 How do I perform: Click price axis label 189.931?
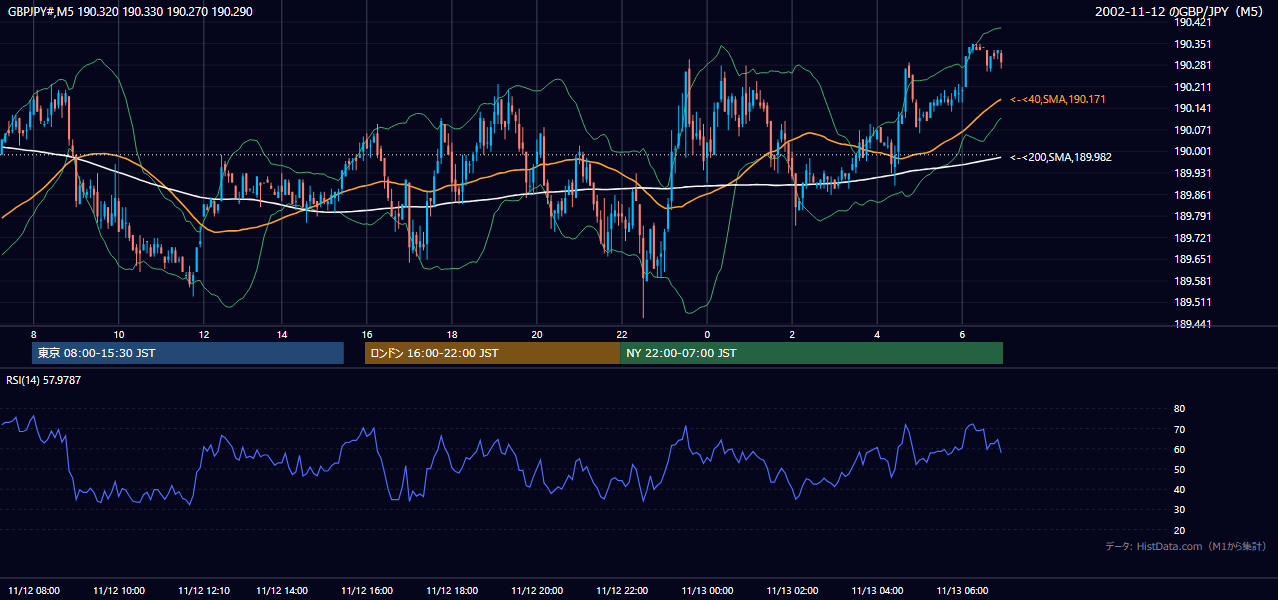(1192, 173)
